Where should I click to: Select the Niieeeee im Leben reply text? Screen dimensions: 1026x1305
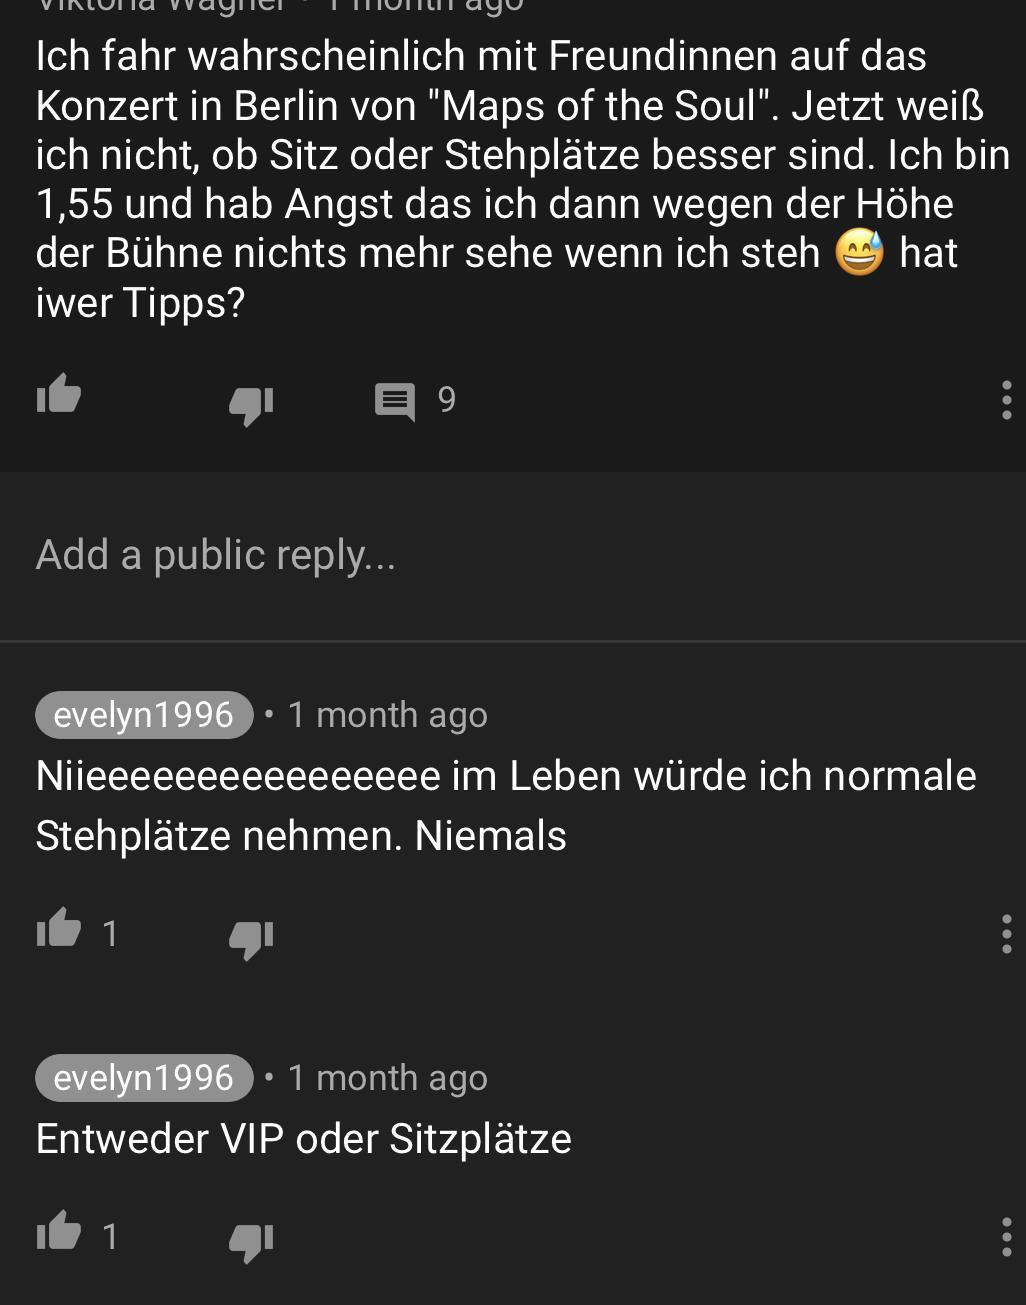tap(506, 805)
